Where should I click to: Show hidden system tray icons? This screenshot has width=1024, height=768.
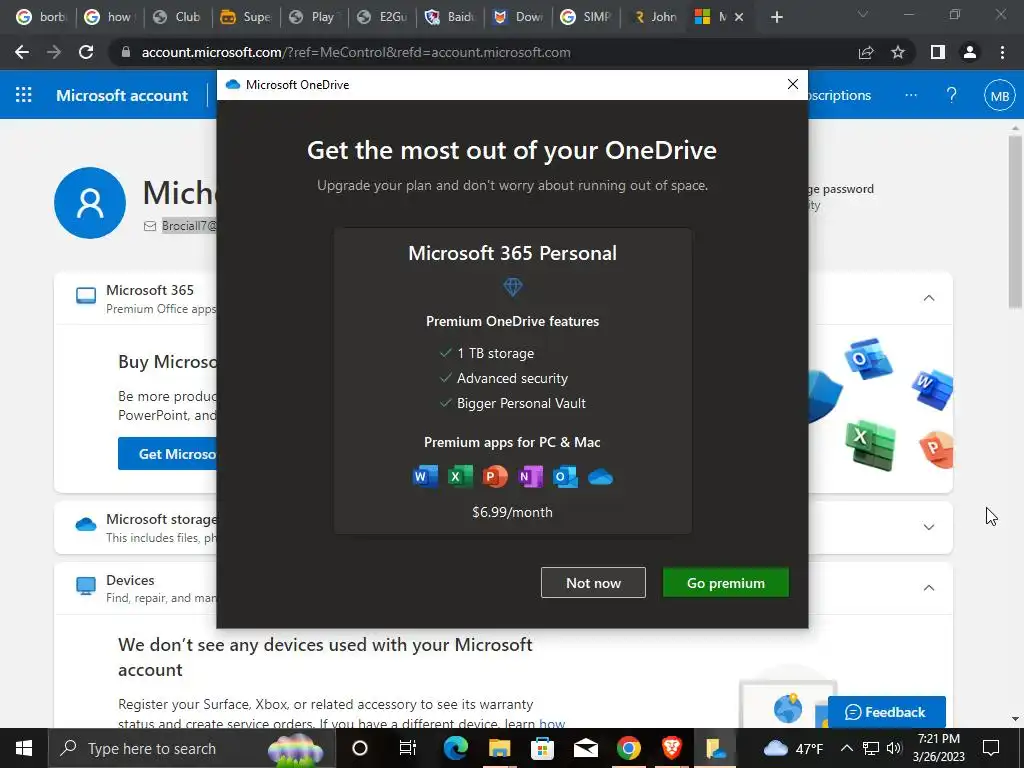point(846,748)
